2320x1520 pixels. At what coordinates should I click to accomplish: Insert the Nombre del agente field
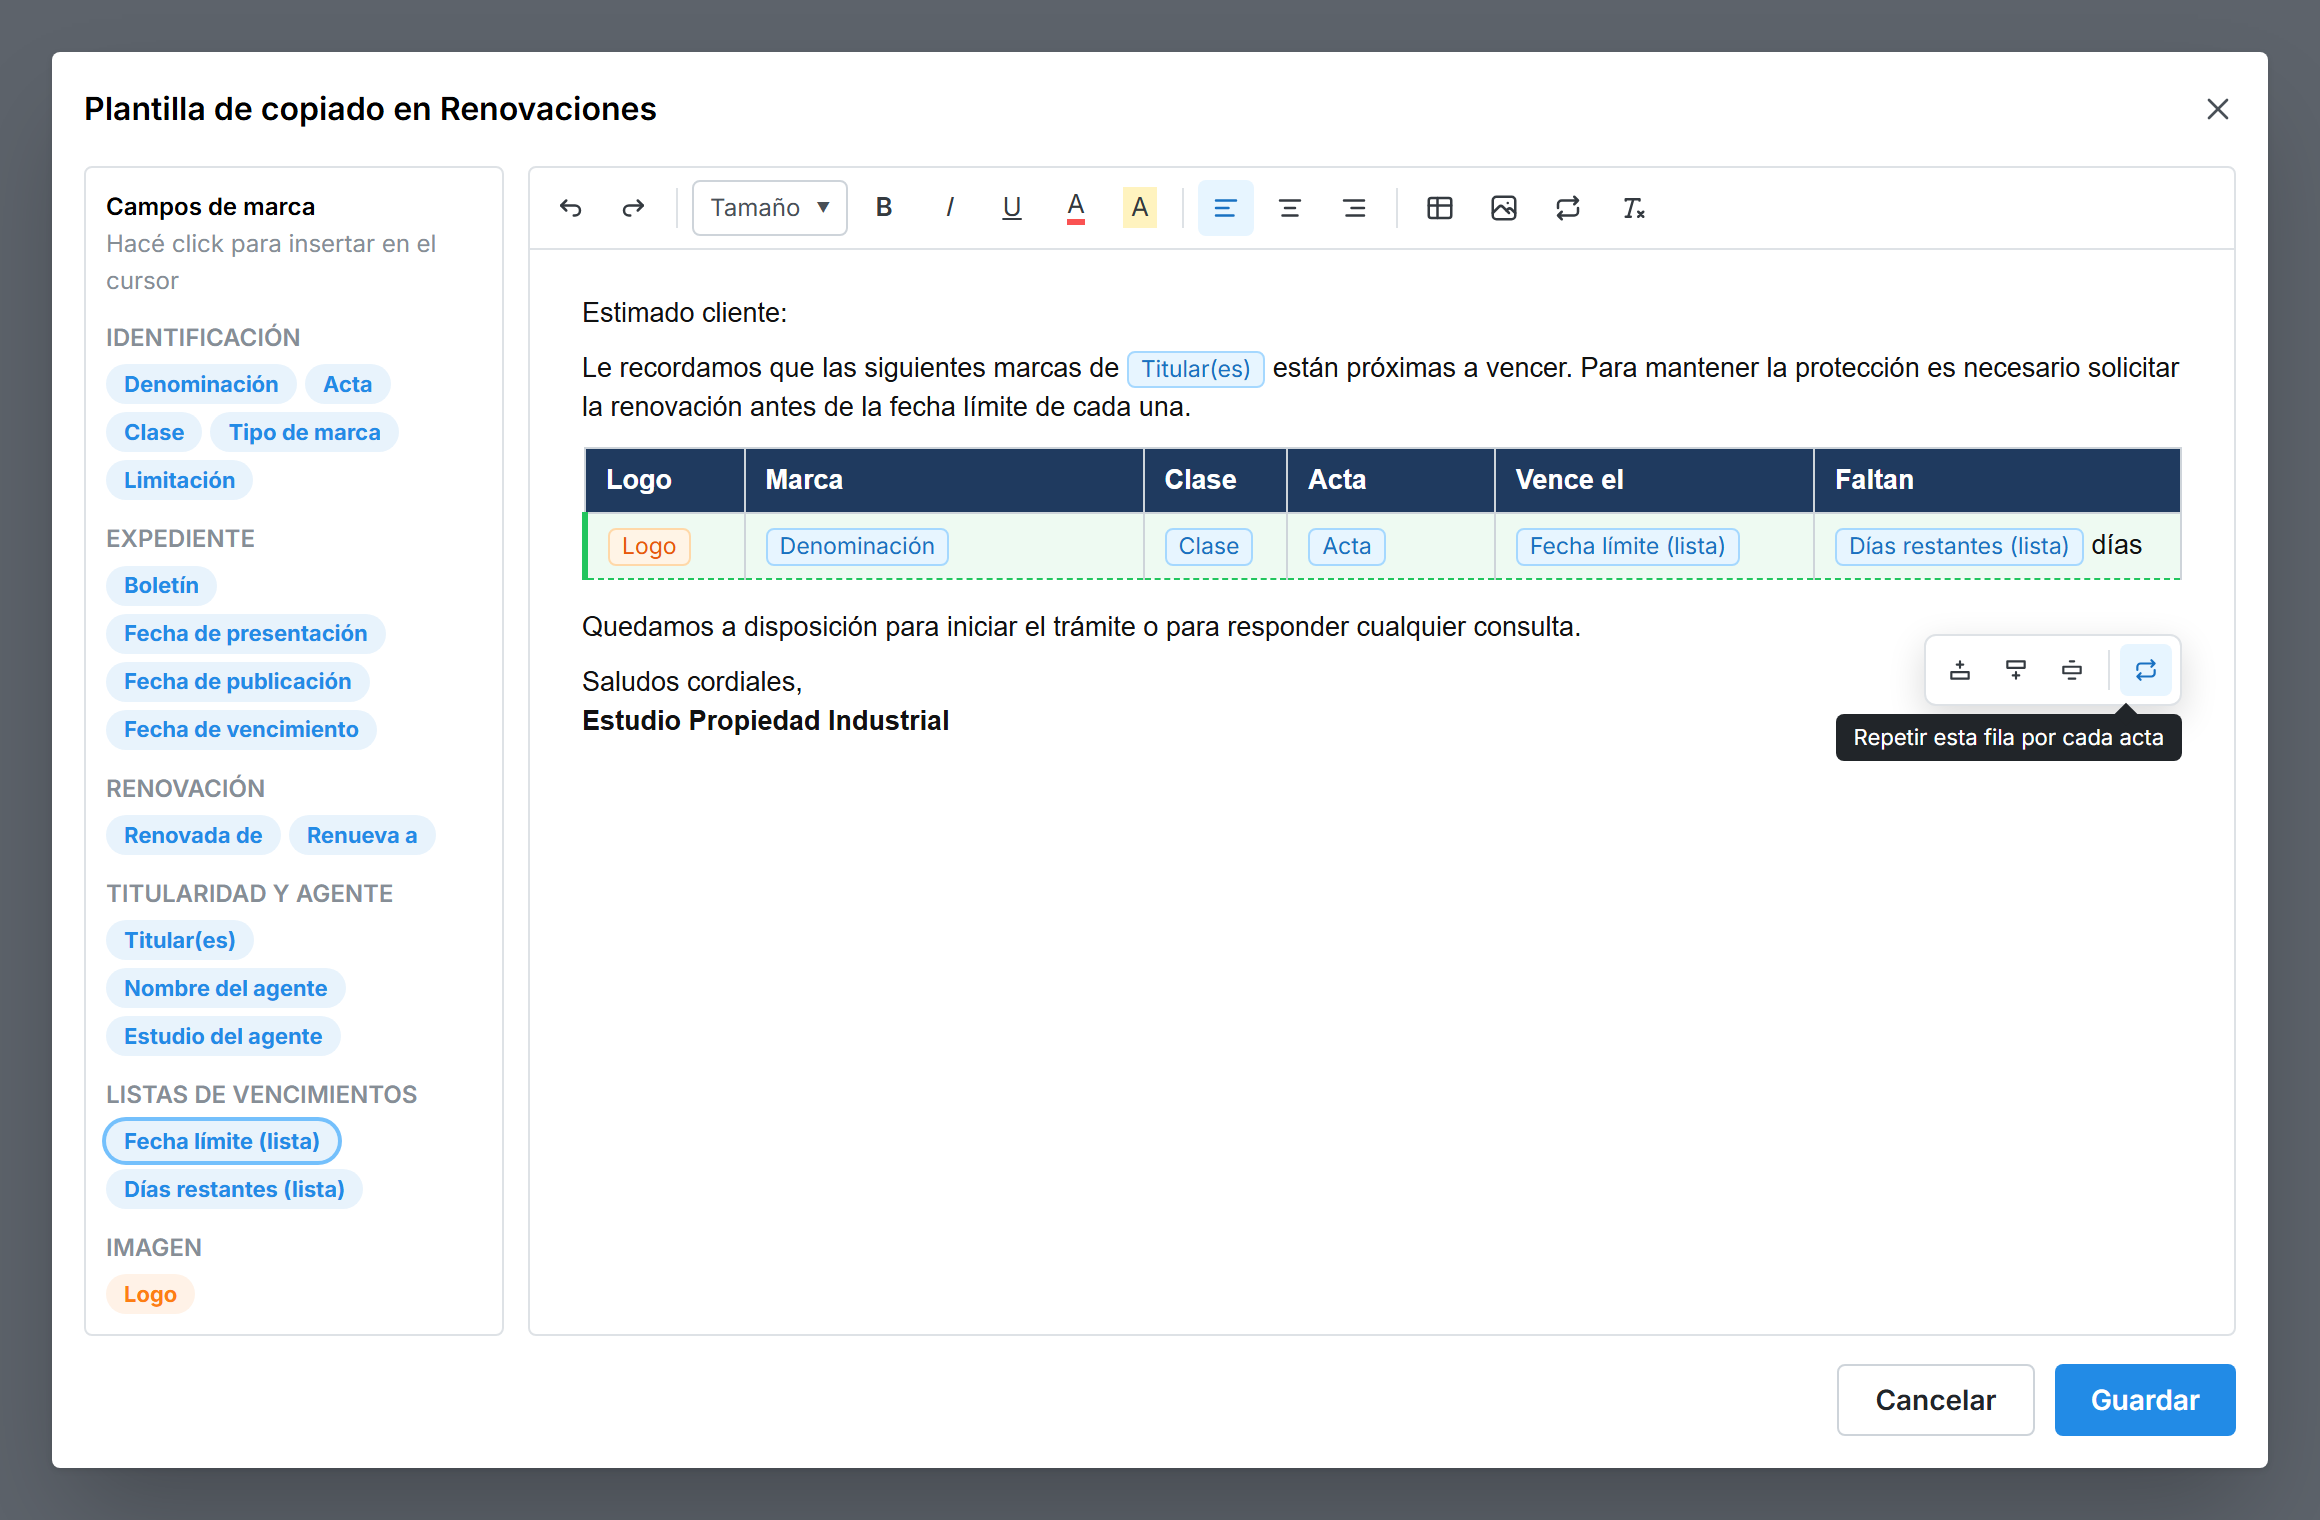coord(226,988)
